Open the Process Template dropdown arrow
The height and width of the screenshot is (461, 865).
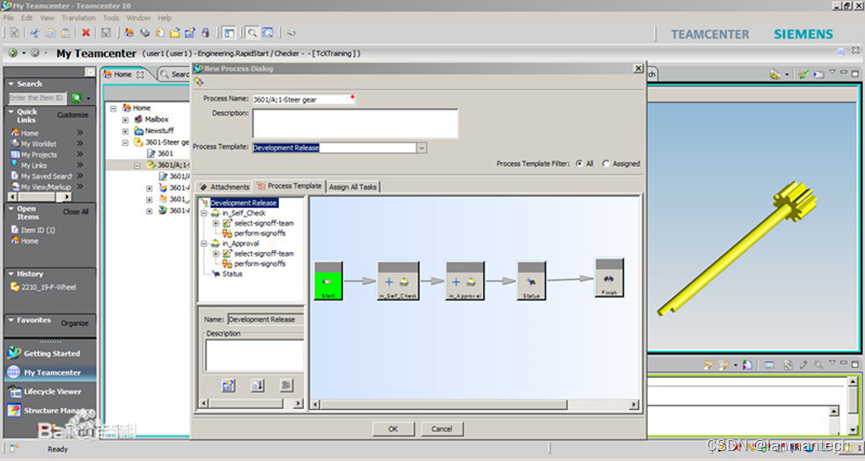(x=421, y=148)
